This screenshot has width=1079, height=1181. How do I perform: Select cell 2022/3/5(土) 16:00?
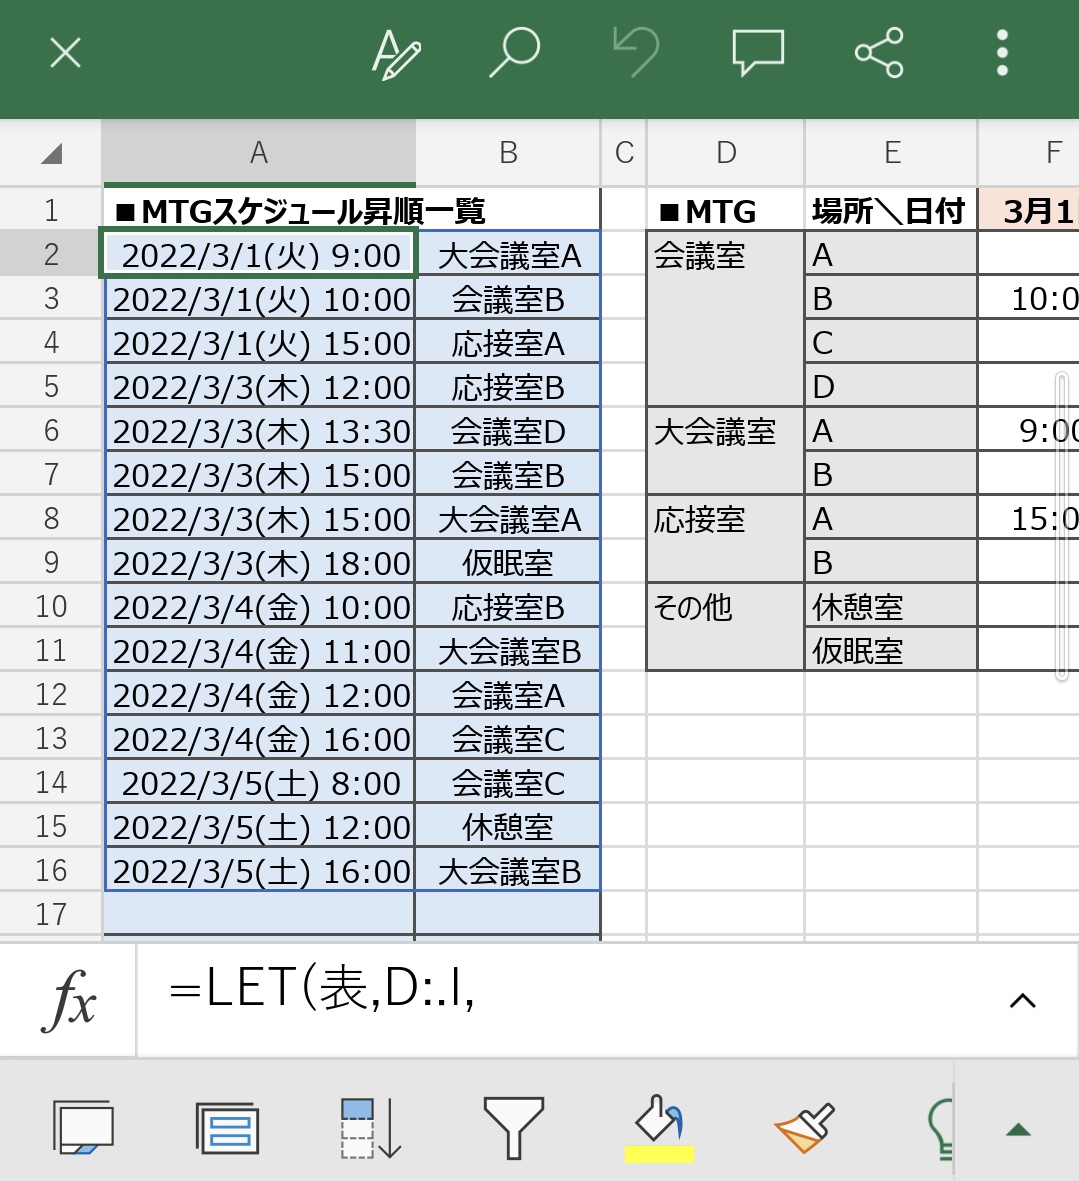click(261, 871)
